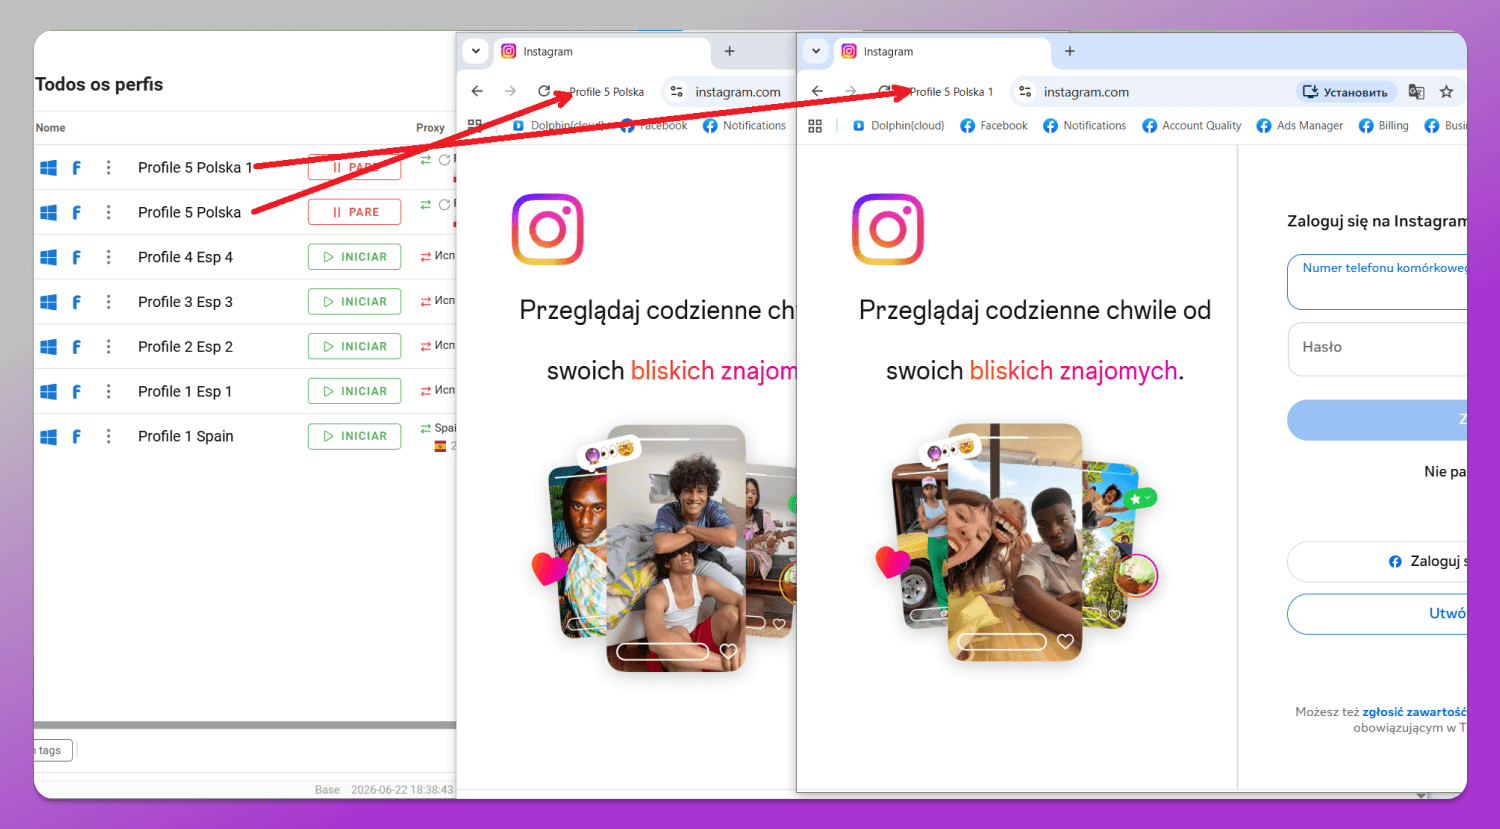Click Windows icon in Profile 1 Esp 1 row

[48, 392]
